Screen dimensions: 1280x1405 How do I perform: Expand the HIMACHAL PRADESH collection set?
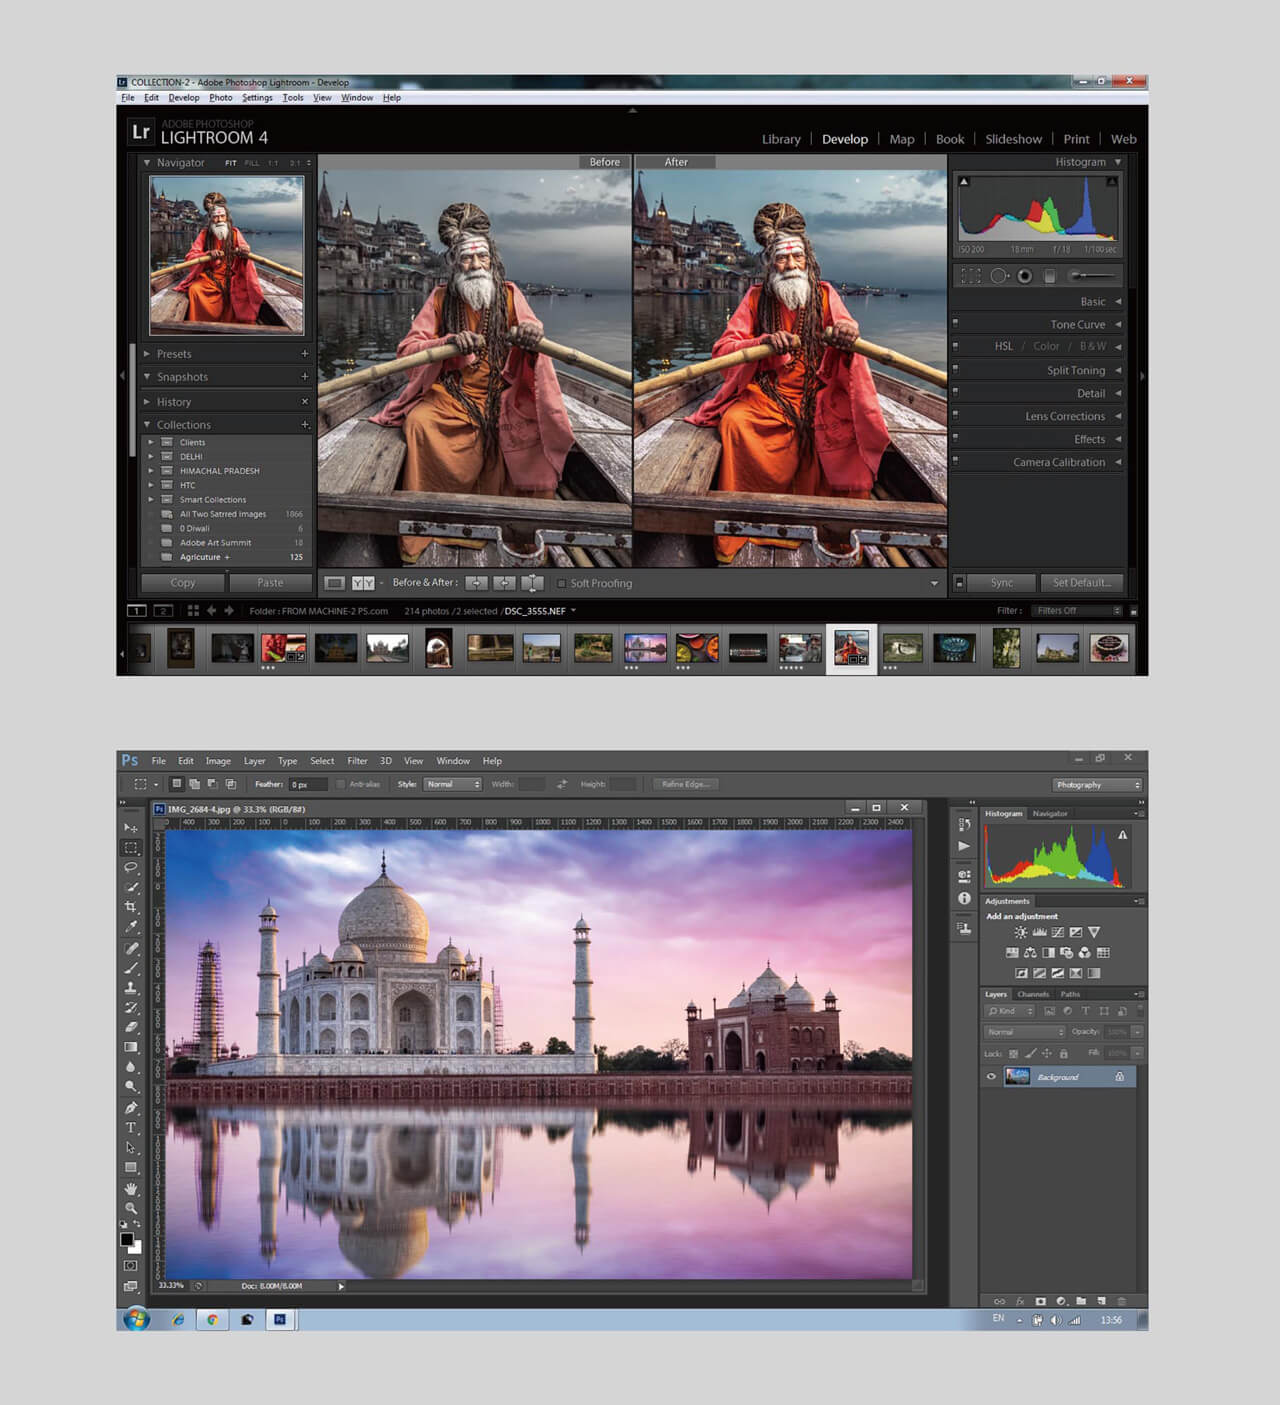[151, 471]
